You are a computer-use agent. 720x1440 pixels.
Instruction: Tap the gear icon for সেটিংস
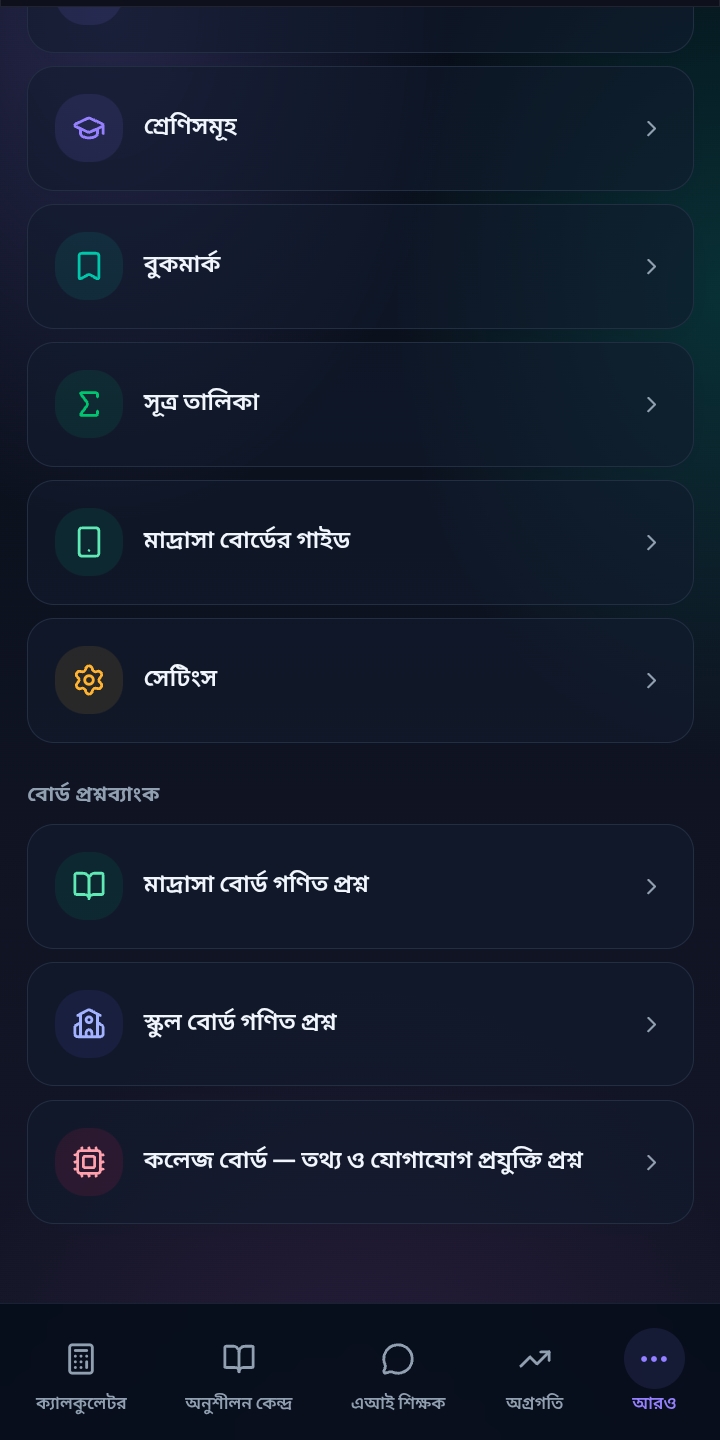(89, 680)
